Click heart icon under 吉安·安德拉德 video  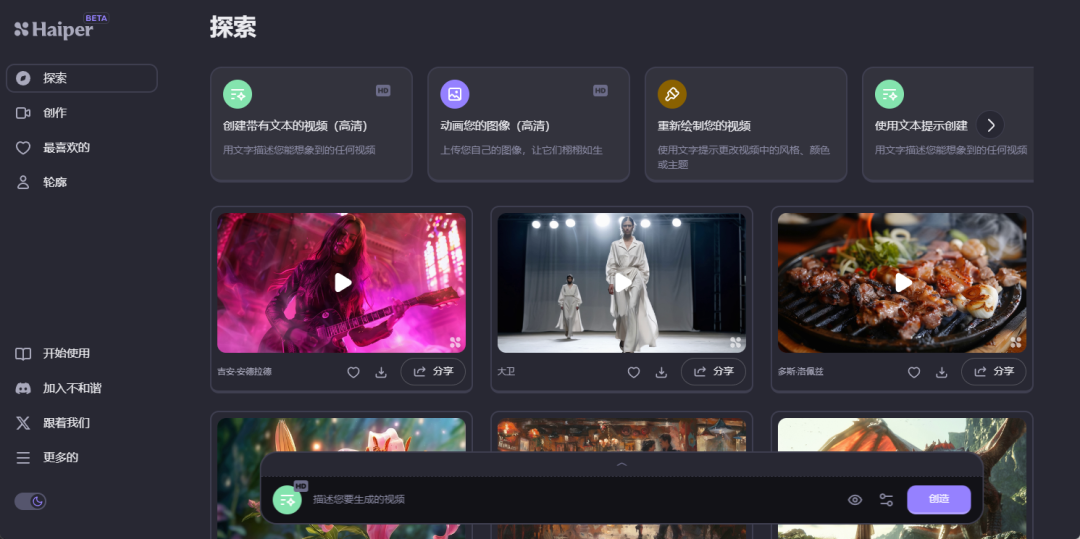[x=353, y=372]
